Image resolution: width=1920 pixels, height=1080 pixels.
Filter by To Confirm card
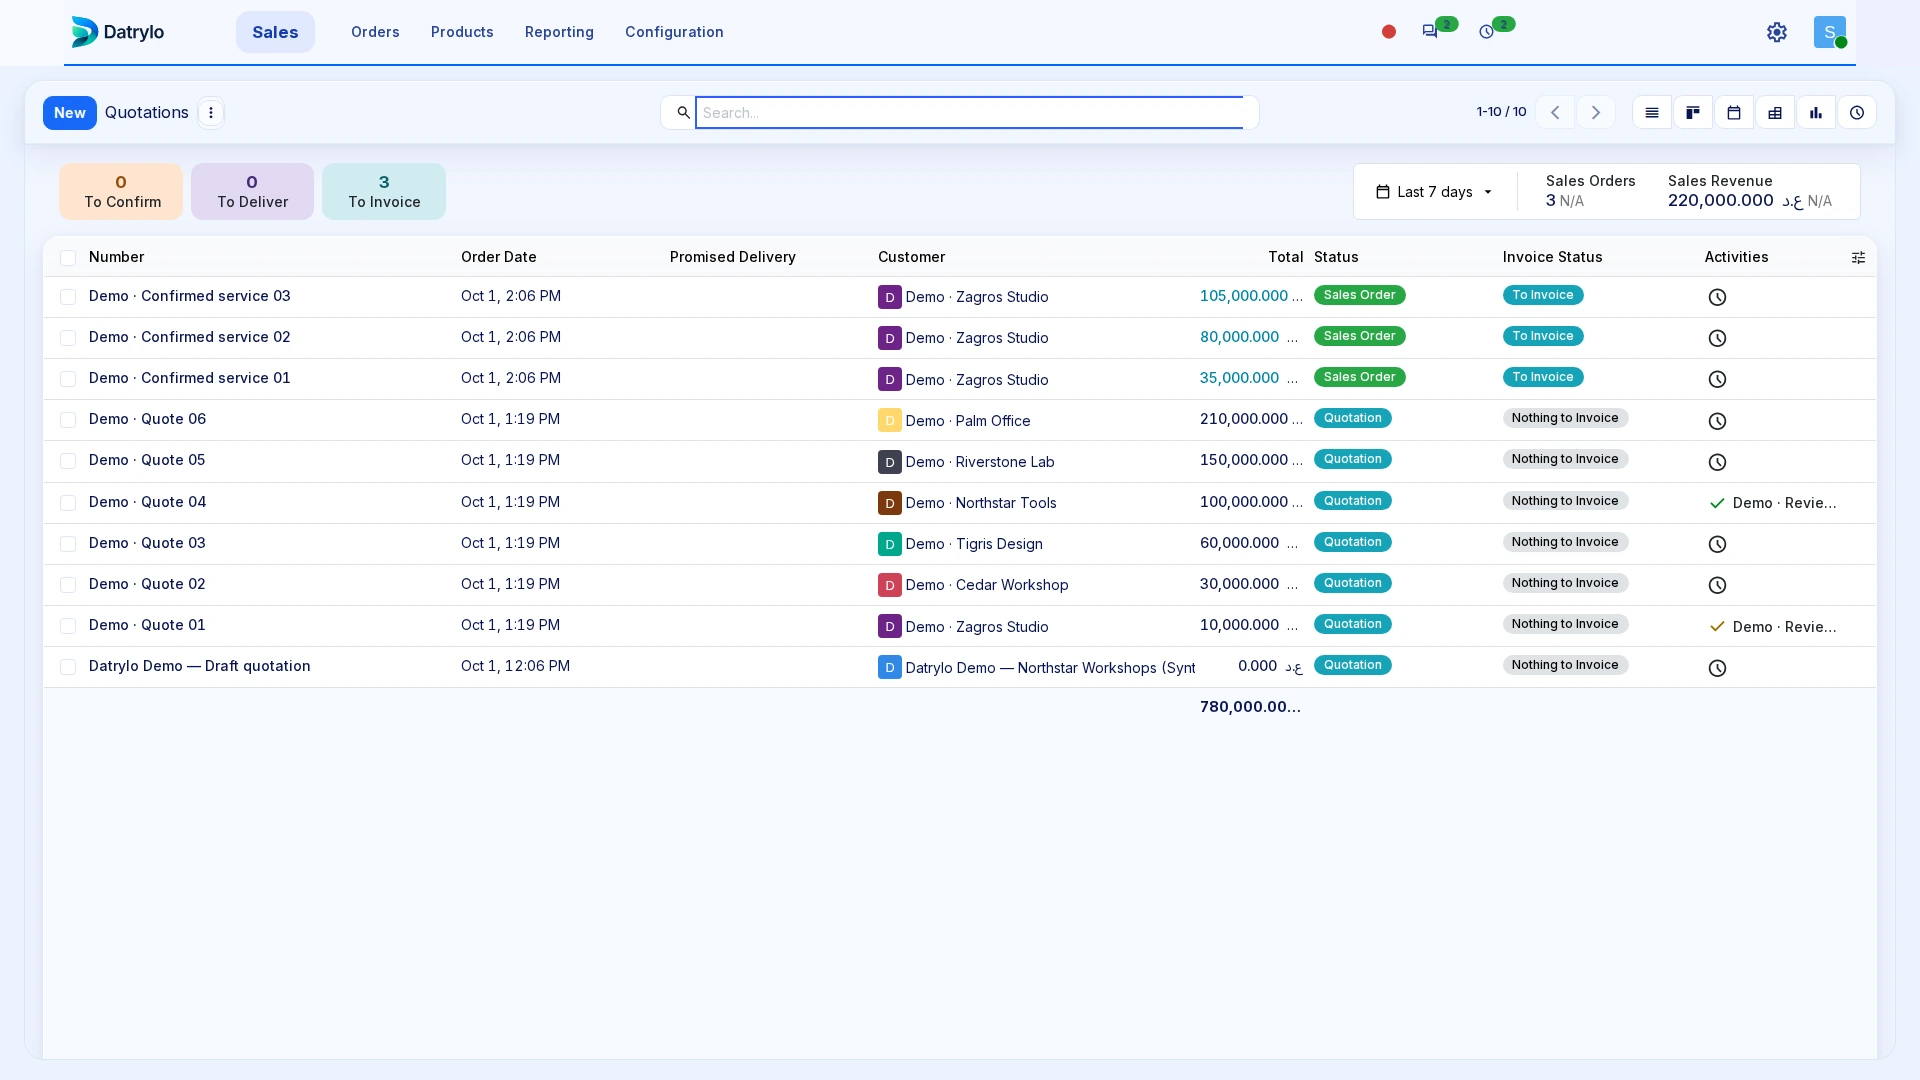pyautogui.click(x=121, y=192)
